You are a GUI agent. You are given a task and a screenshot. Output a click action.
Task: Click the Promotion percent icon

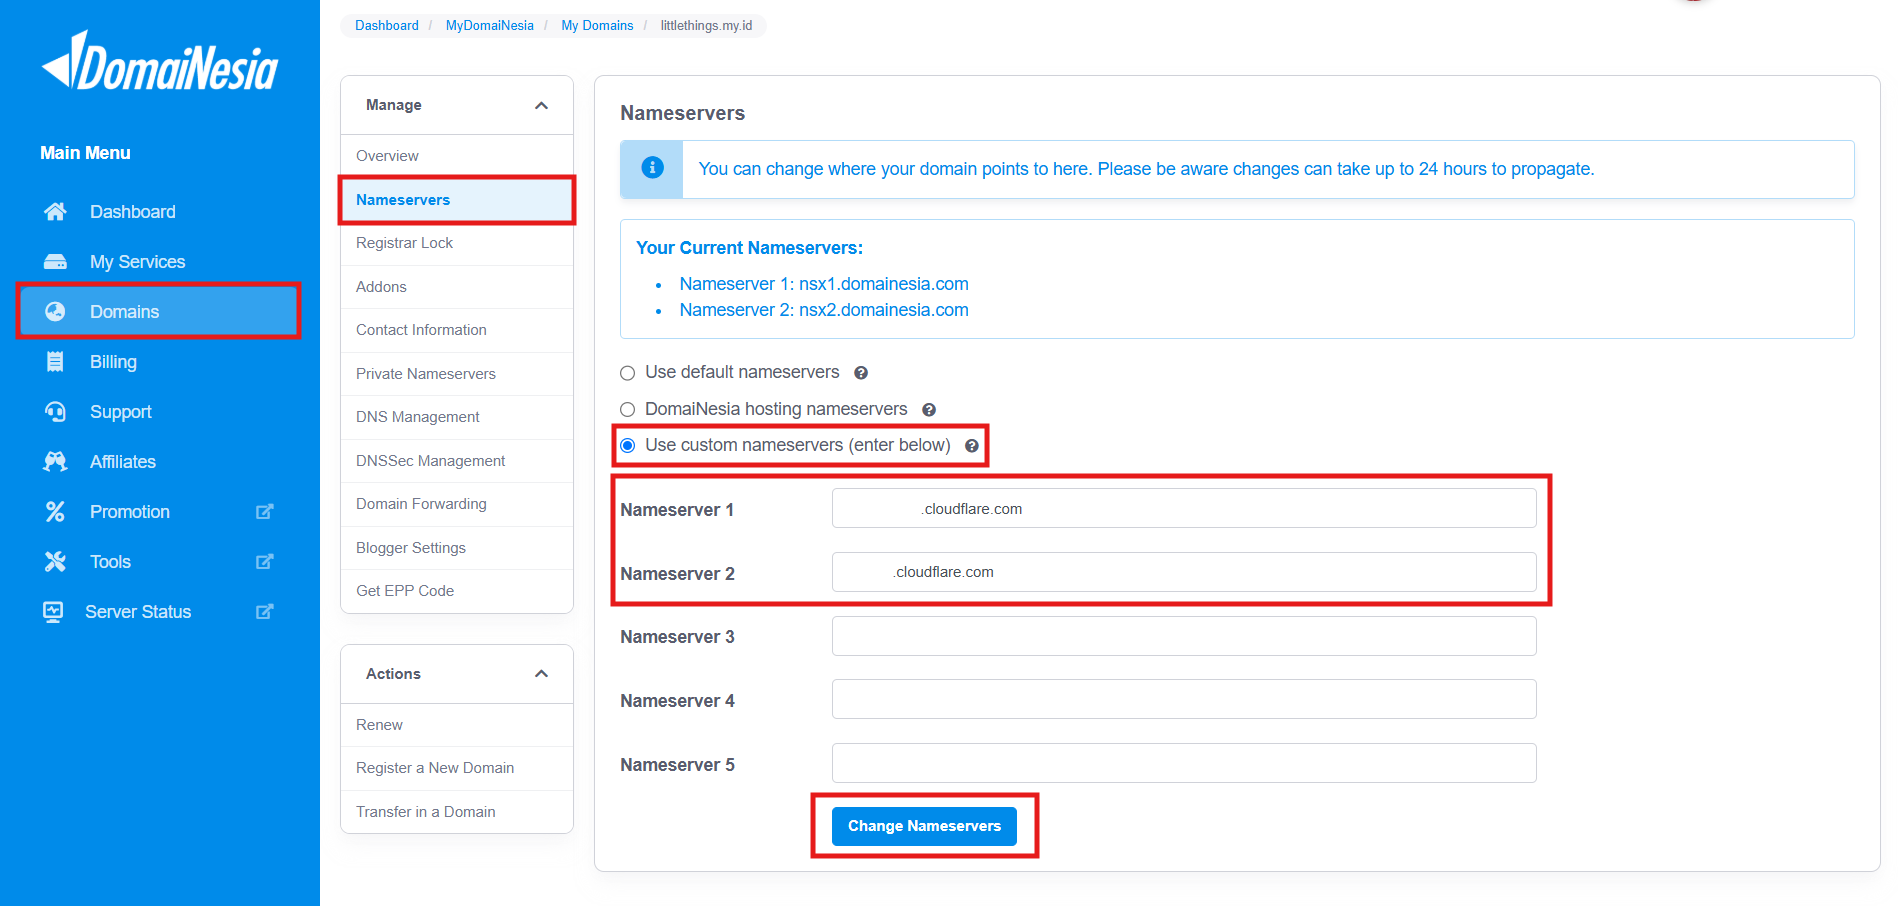coord(55,512)
